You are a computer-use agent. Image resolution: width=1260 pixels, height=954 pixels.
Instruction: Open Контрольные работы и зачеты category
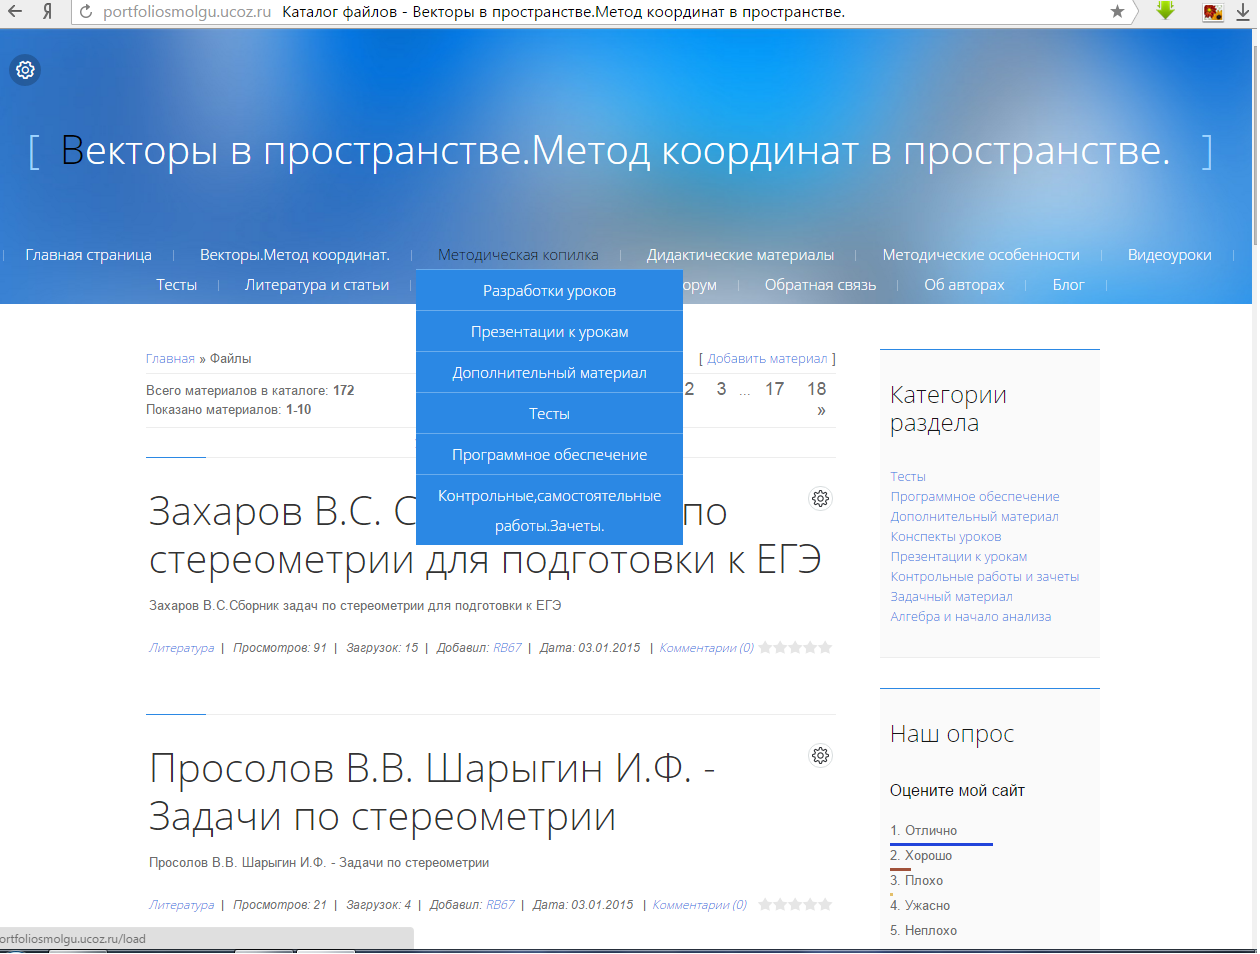coord(985,577)
